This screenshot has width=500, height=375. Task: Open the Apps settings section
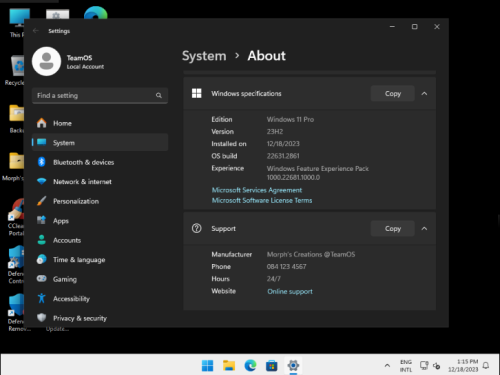100,221
